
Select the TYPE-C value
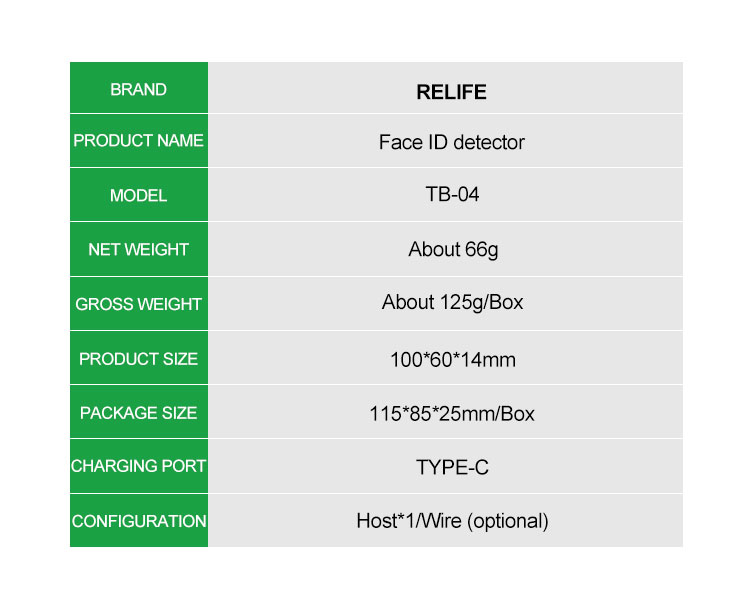452,467
